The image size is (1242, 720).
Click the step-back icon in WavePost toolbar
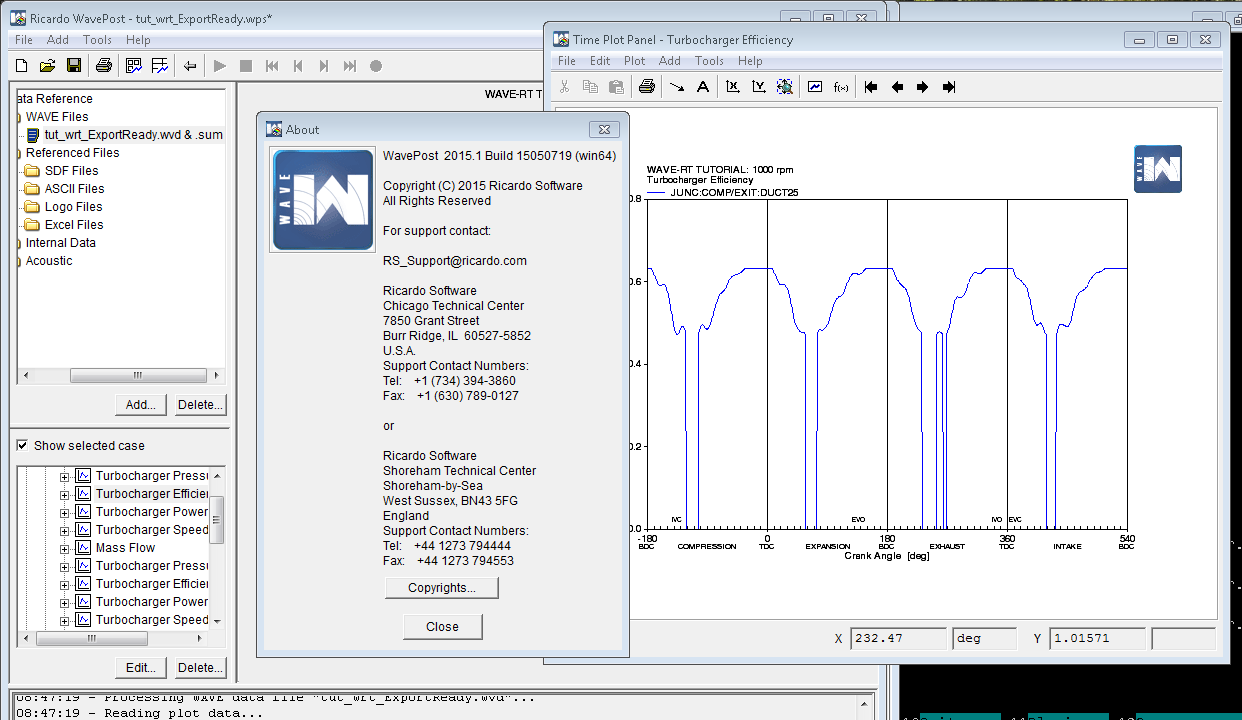298,66
